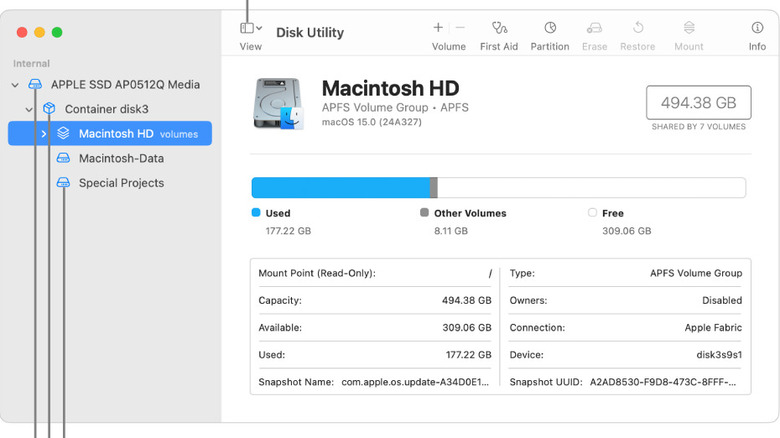Click the 494.38 GB capacity box

[x=698, y=103]
